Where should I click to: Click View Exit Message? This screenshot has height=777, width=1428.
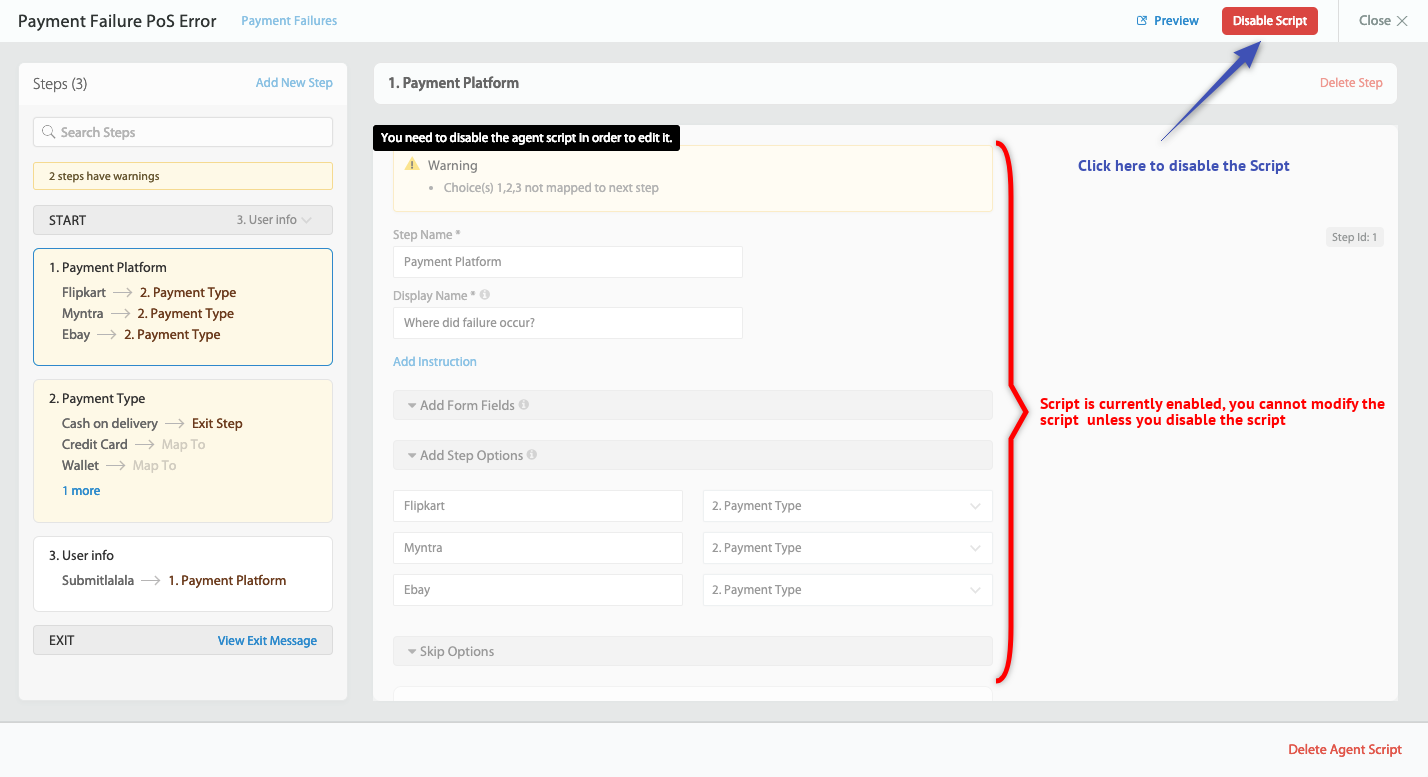268,640
